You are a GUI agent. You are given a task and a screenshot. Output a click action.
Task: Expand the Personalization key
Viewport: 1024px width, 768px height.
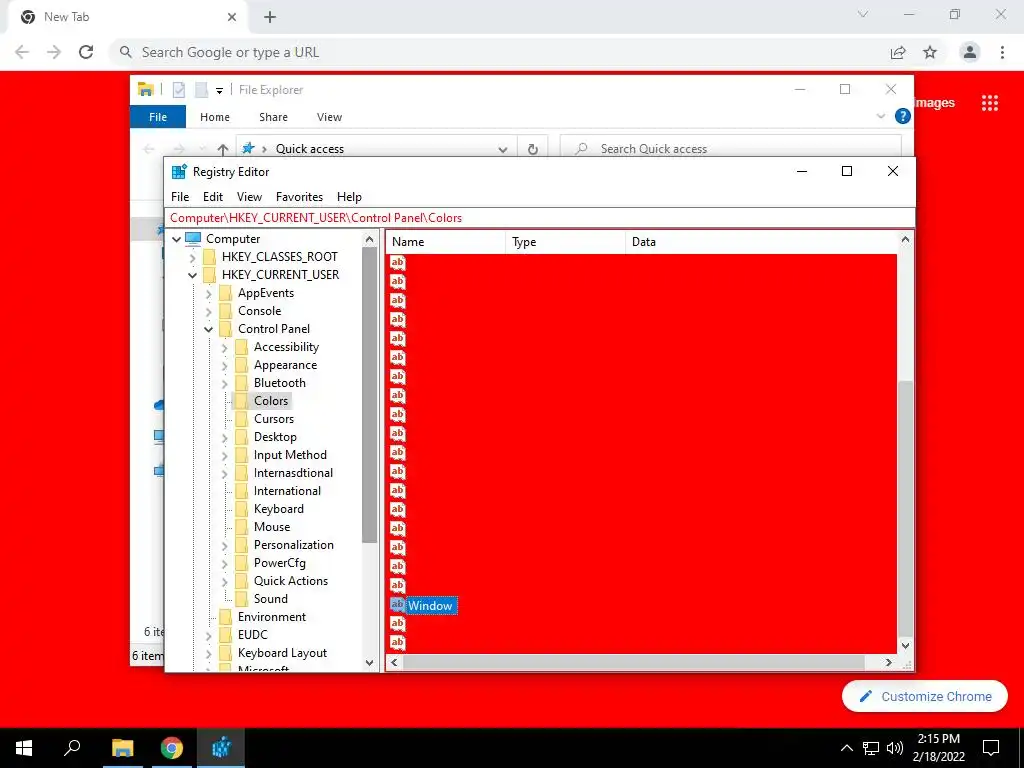(x=224, y=545)
